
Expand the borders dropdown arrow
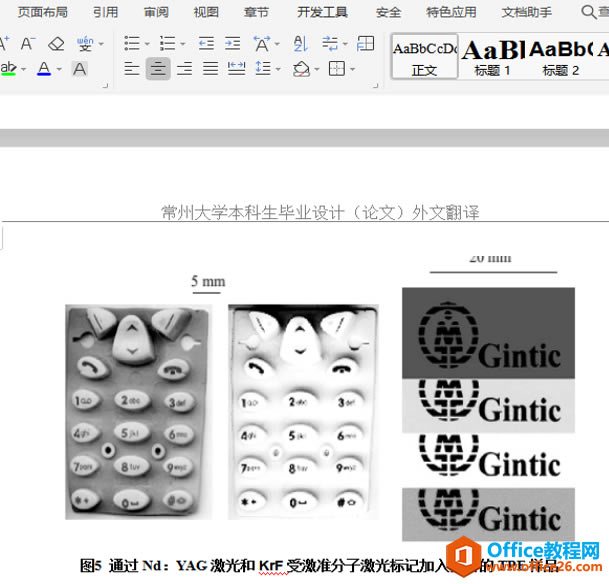(353, 70)
